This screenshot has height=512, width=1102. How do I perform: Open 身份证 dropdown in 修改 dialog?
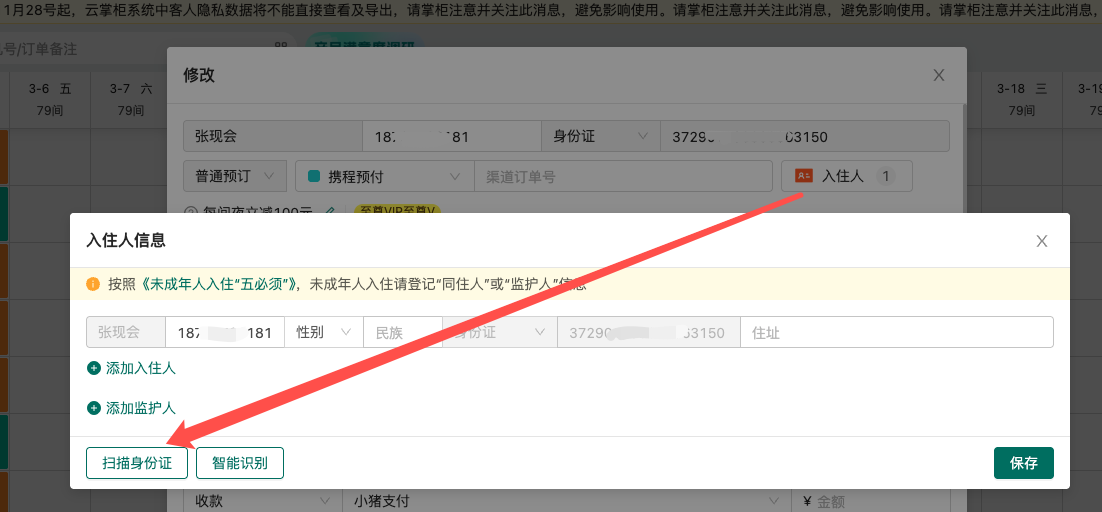(601, 136)
